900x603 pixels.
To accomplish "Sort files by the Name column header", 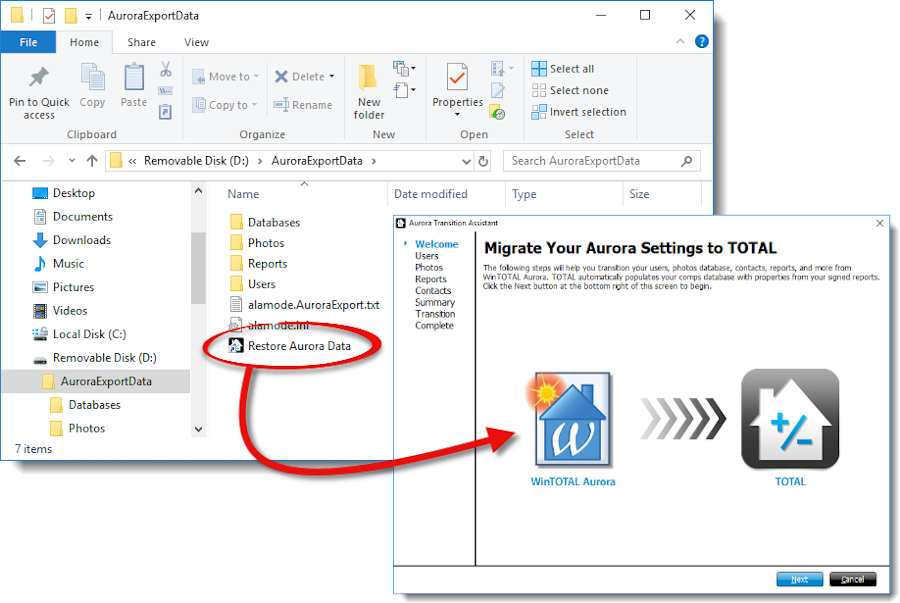I will click(x=243, y=194).
